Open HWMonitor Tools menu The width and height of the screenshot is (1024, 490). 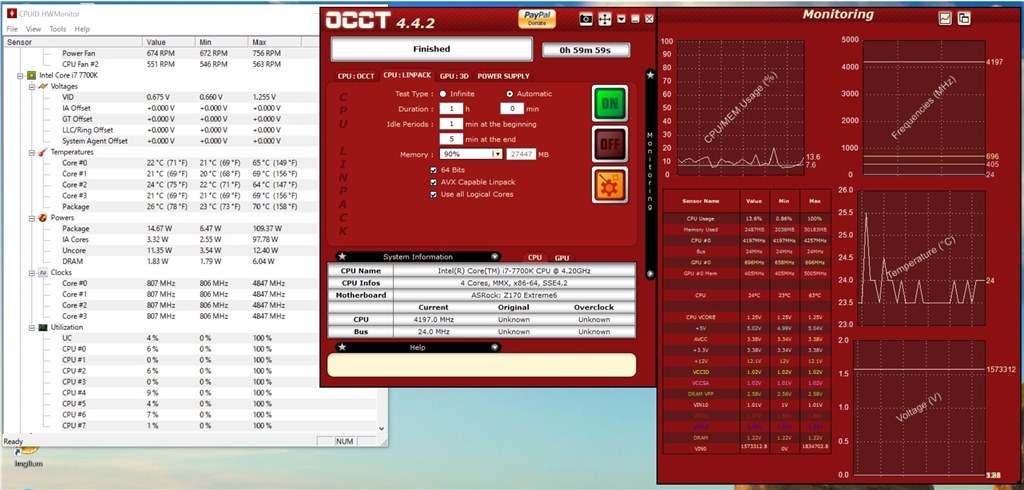(x=58, y=29)
